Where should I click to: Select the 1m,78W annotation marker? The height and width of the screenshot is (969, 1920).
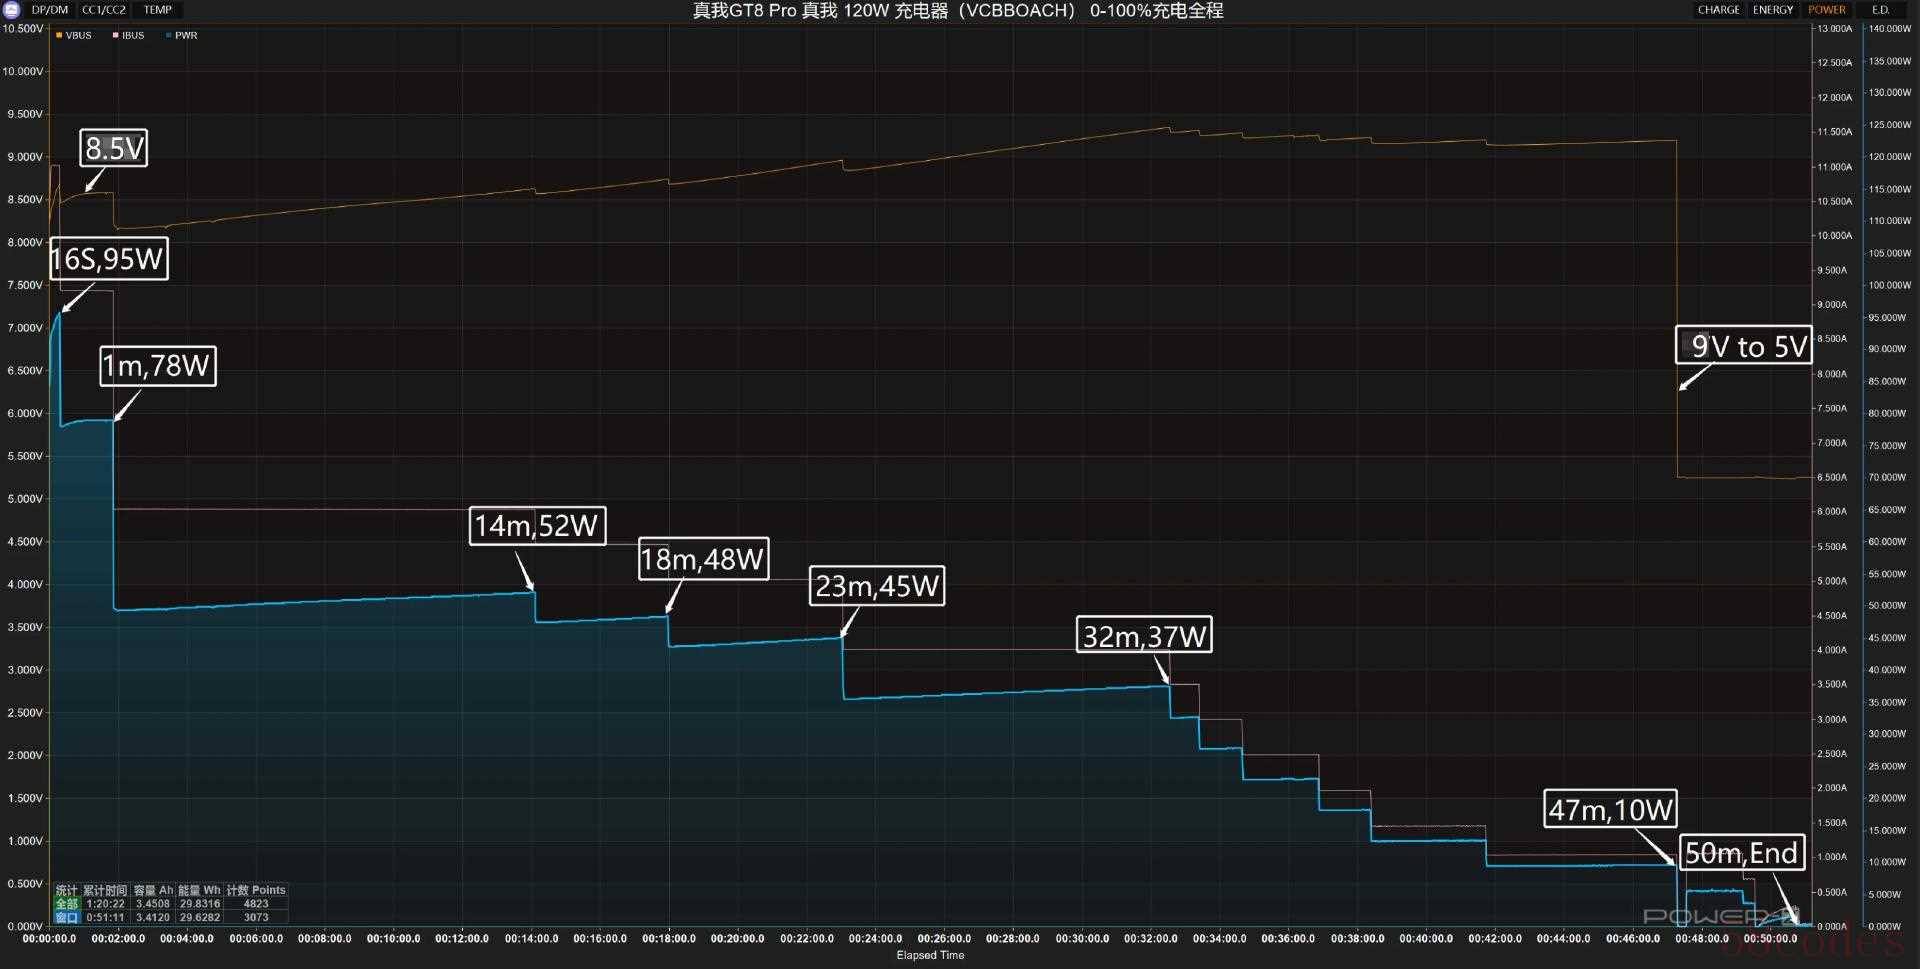157,366
